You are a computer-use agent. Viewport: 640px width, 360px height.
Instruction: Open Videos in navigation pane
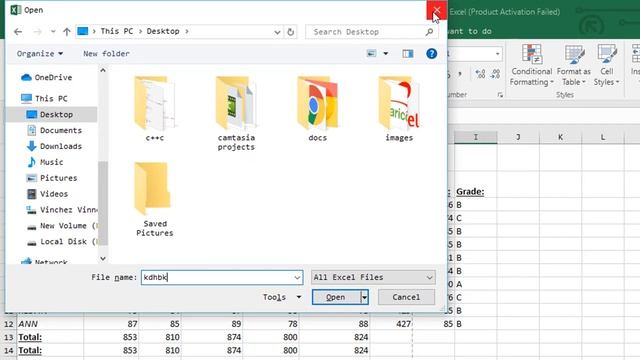pos(47,194)
